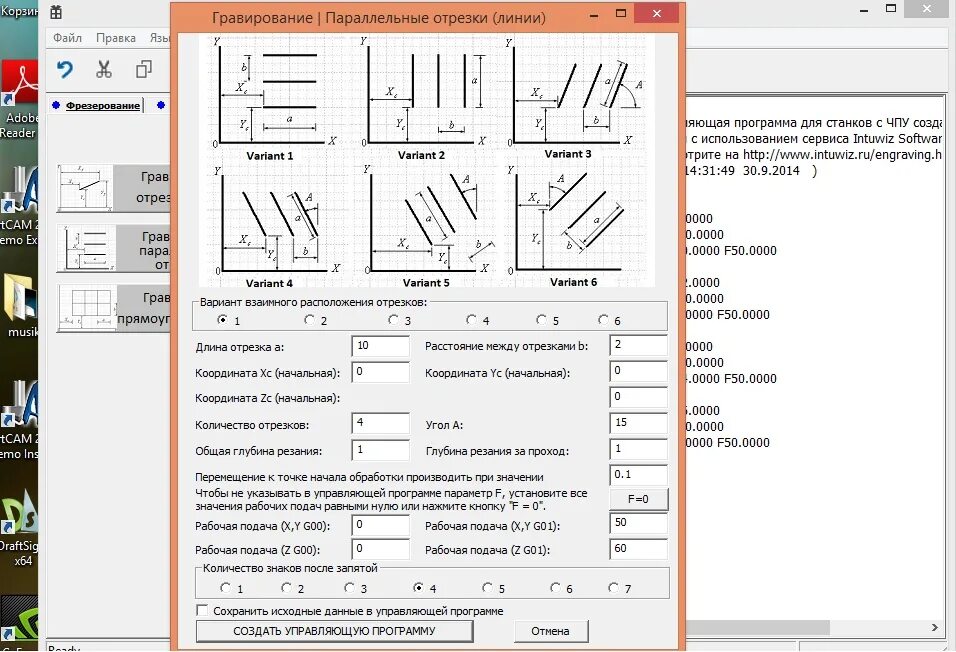This screenshot has height=652, width=956.
Task: Select Variant 4 diagram image
Action: [x=274, y=227]
